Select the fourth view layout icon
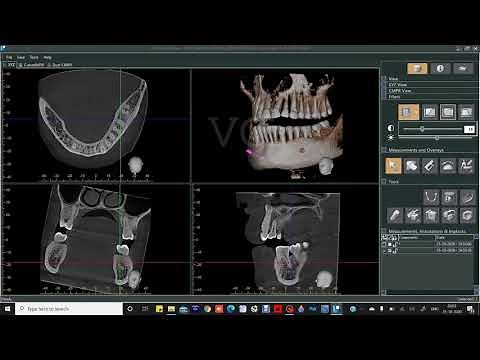The height and width of the screenshot is (360, 480). pos(466,112)
